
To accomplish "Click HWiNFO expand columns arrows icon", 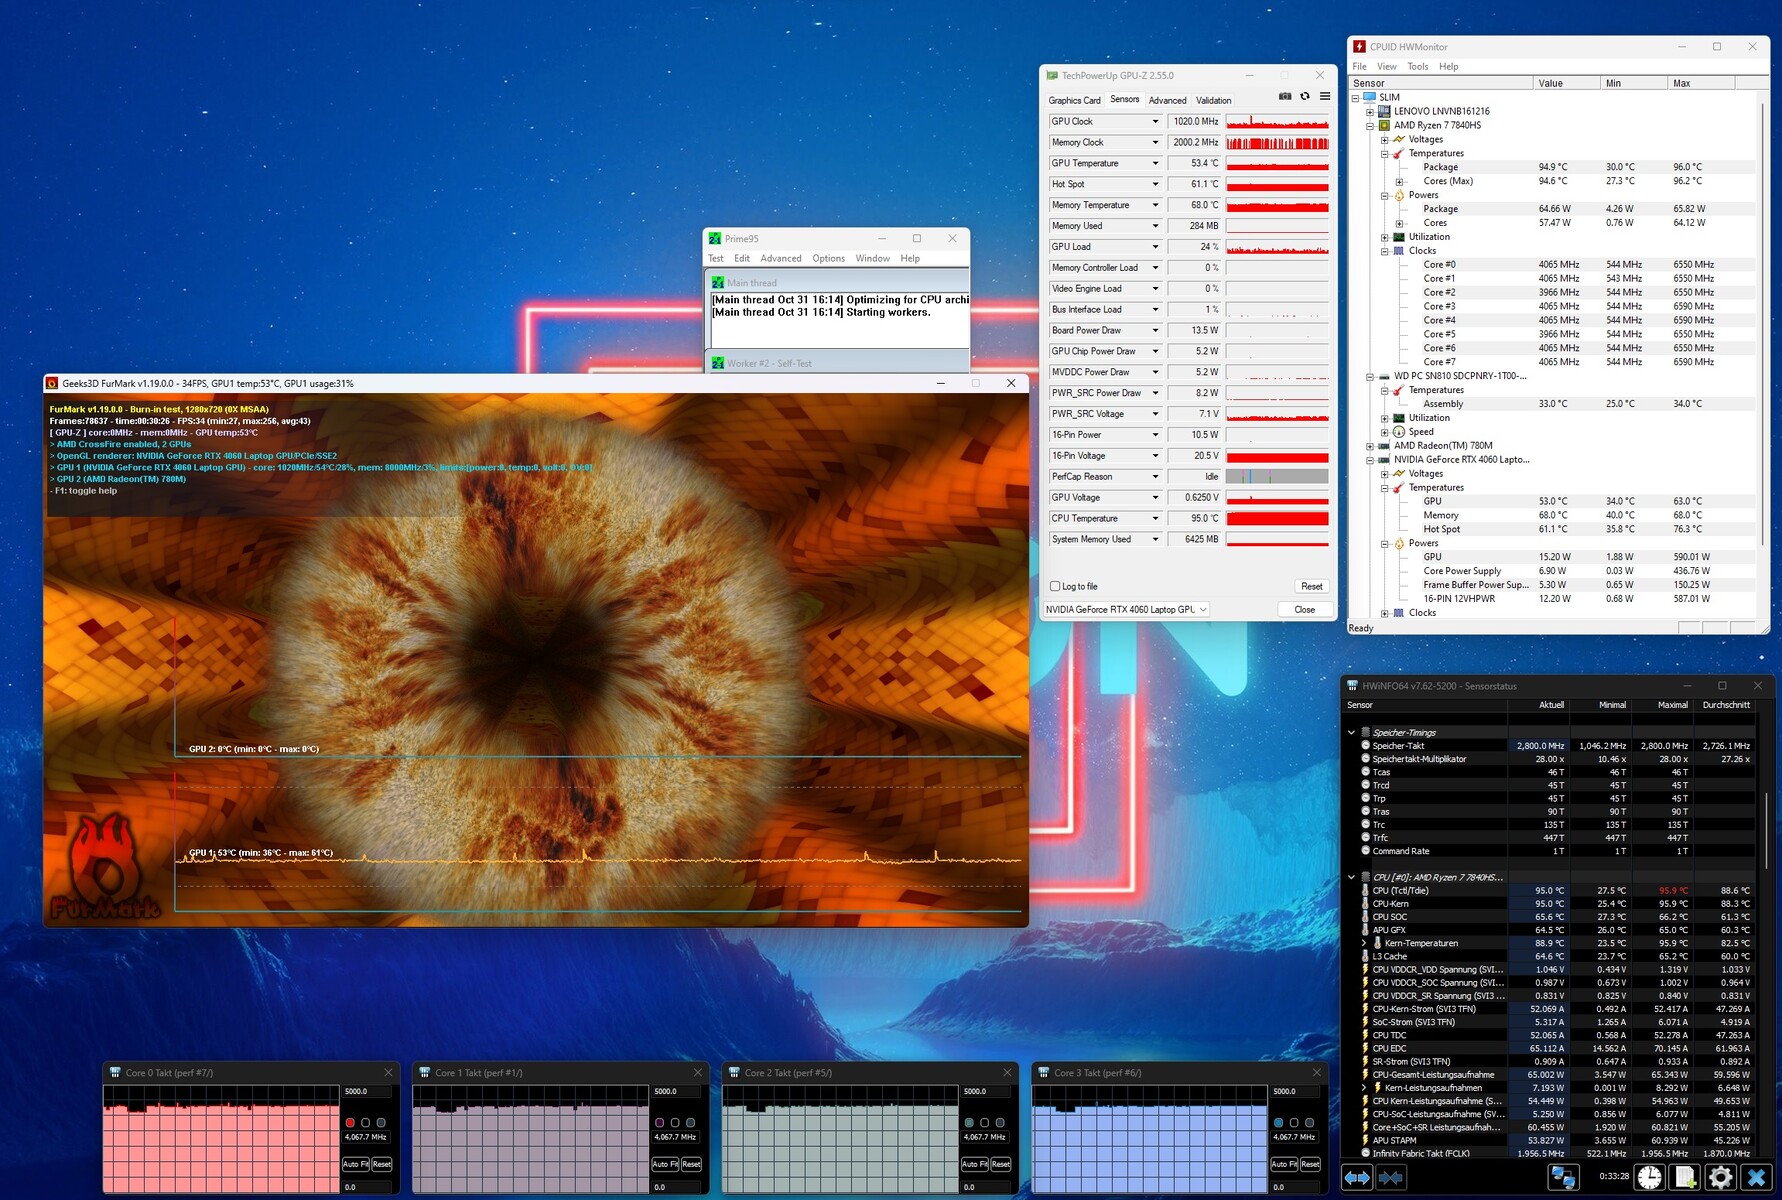I will click(x=1357, y=1178).
